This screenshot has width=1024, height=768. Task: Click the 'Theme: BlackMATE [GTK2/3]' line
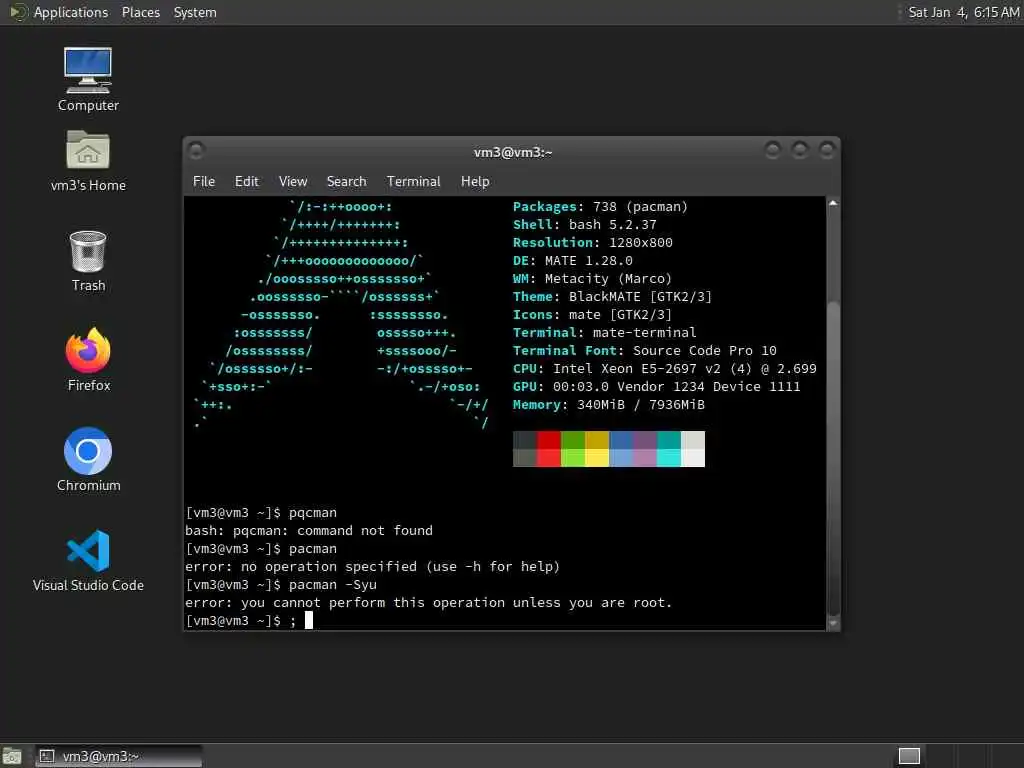click(x=612, y=296)
